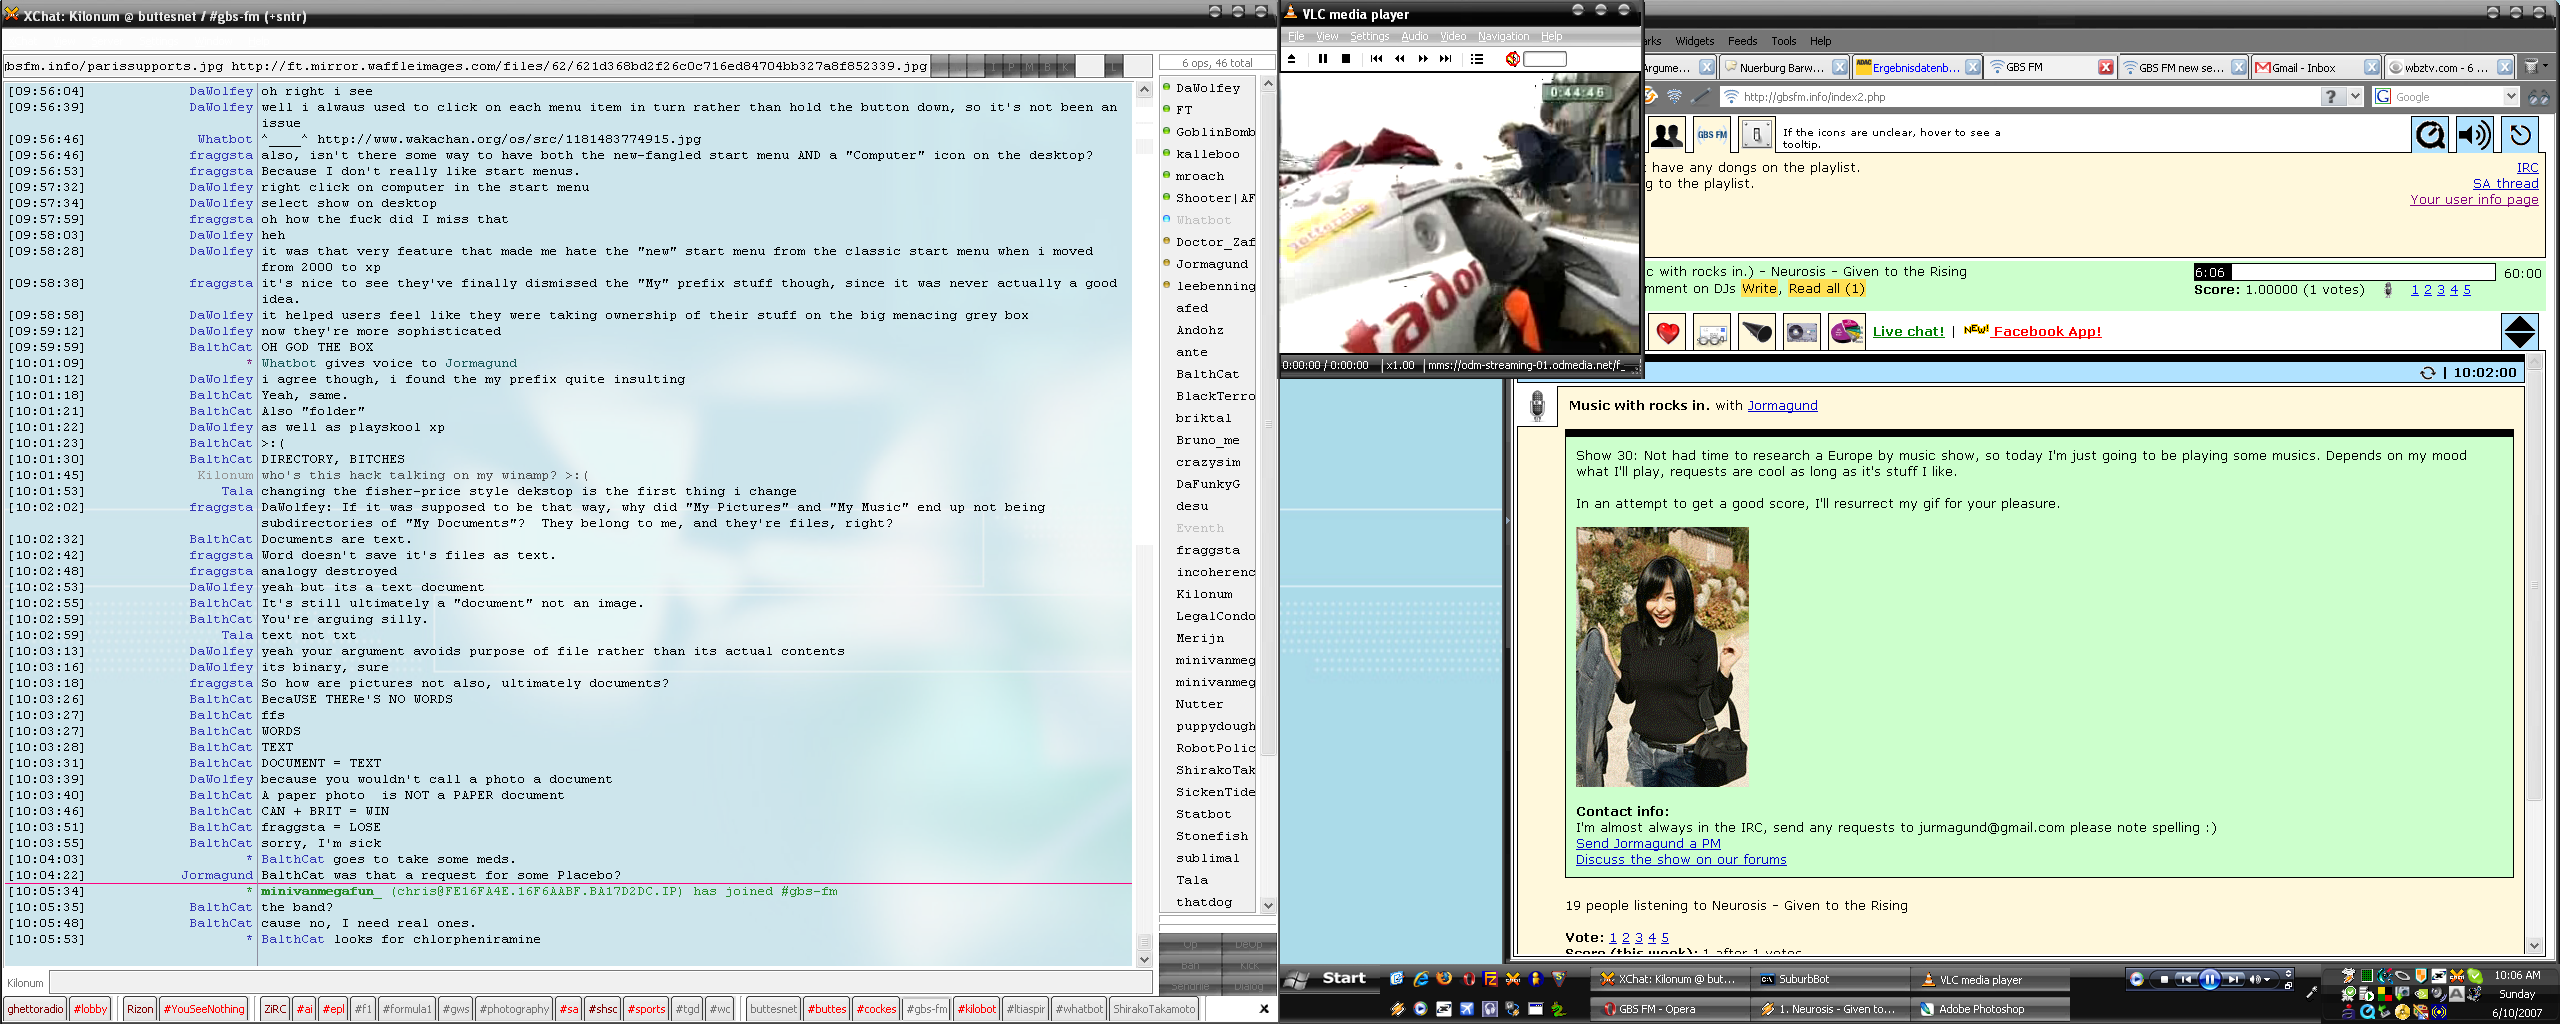Close the active GBS FM tab with red X
The image size is (2560, 1024).
click(x=2105, y=67)
